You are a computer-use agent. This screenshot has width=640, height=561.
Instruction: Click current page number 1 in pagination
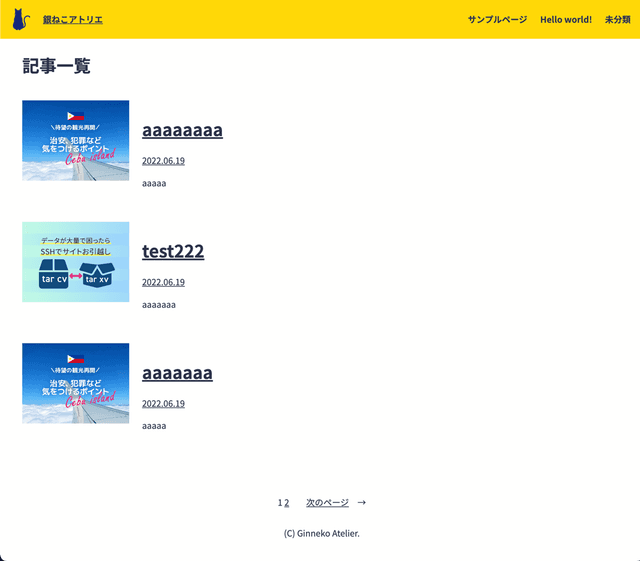point(280,503)
